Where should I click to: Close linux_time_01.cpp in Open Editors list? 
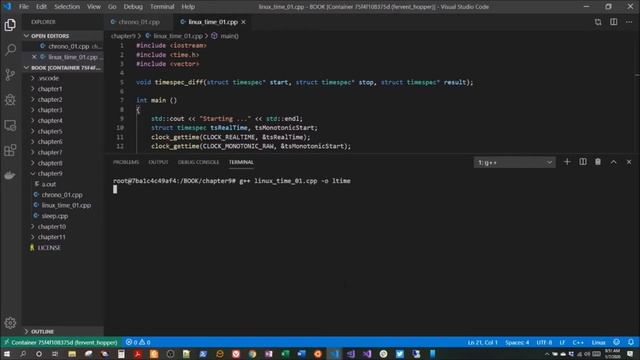34,57
